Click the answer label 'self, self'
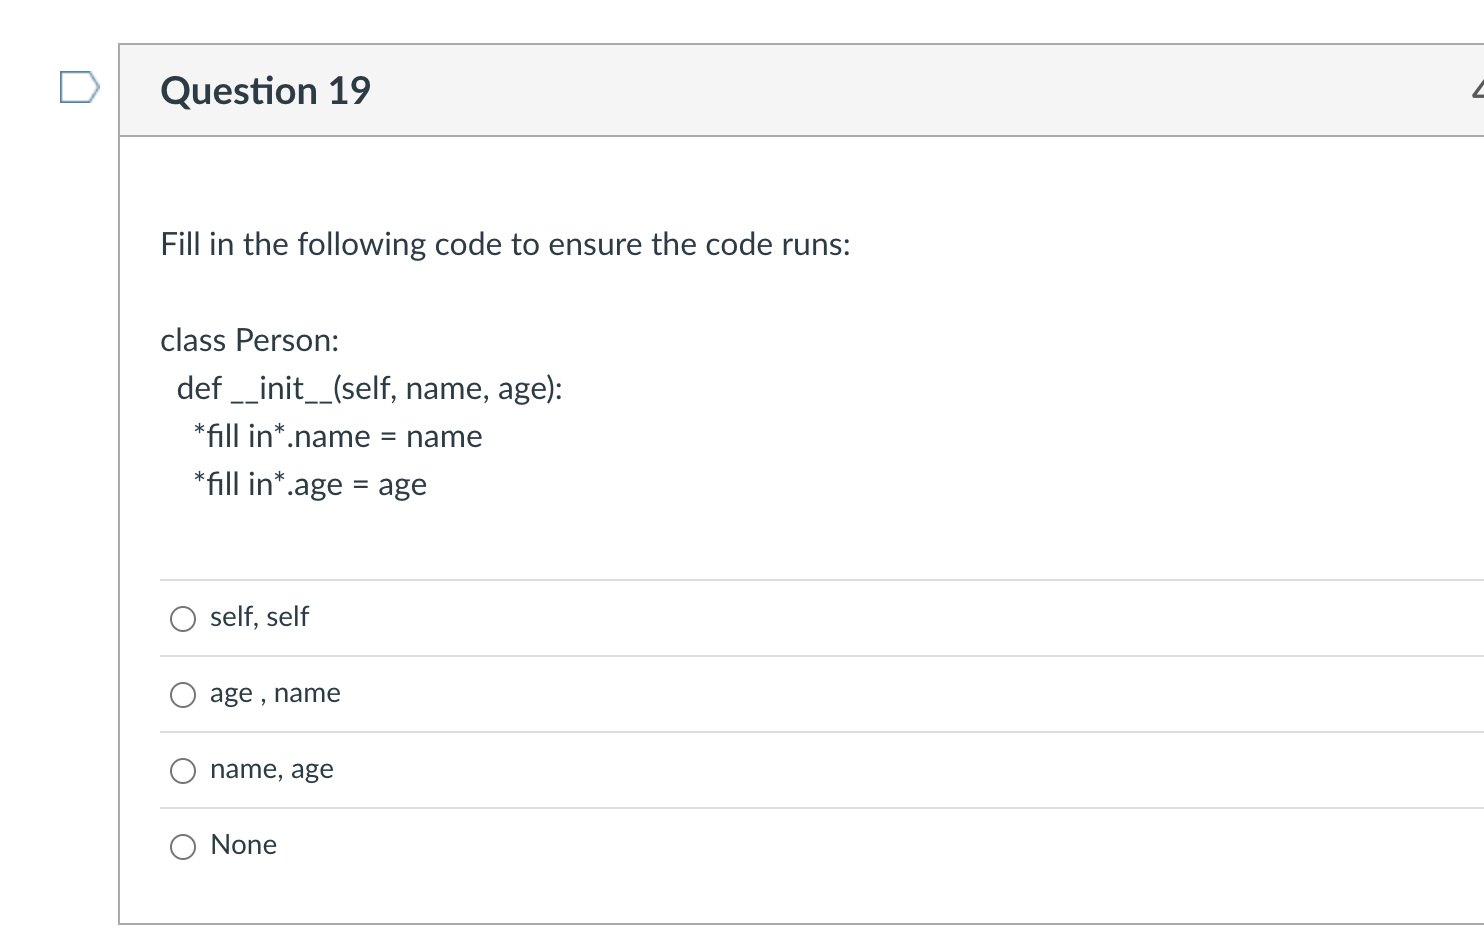Viewport: 1484px width, 942px height. point(259,617)
